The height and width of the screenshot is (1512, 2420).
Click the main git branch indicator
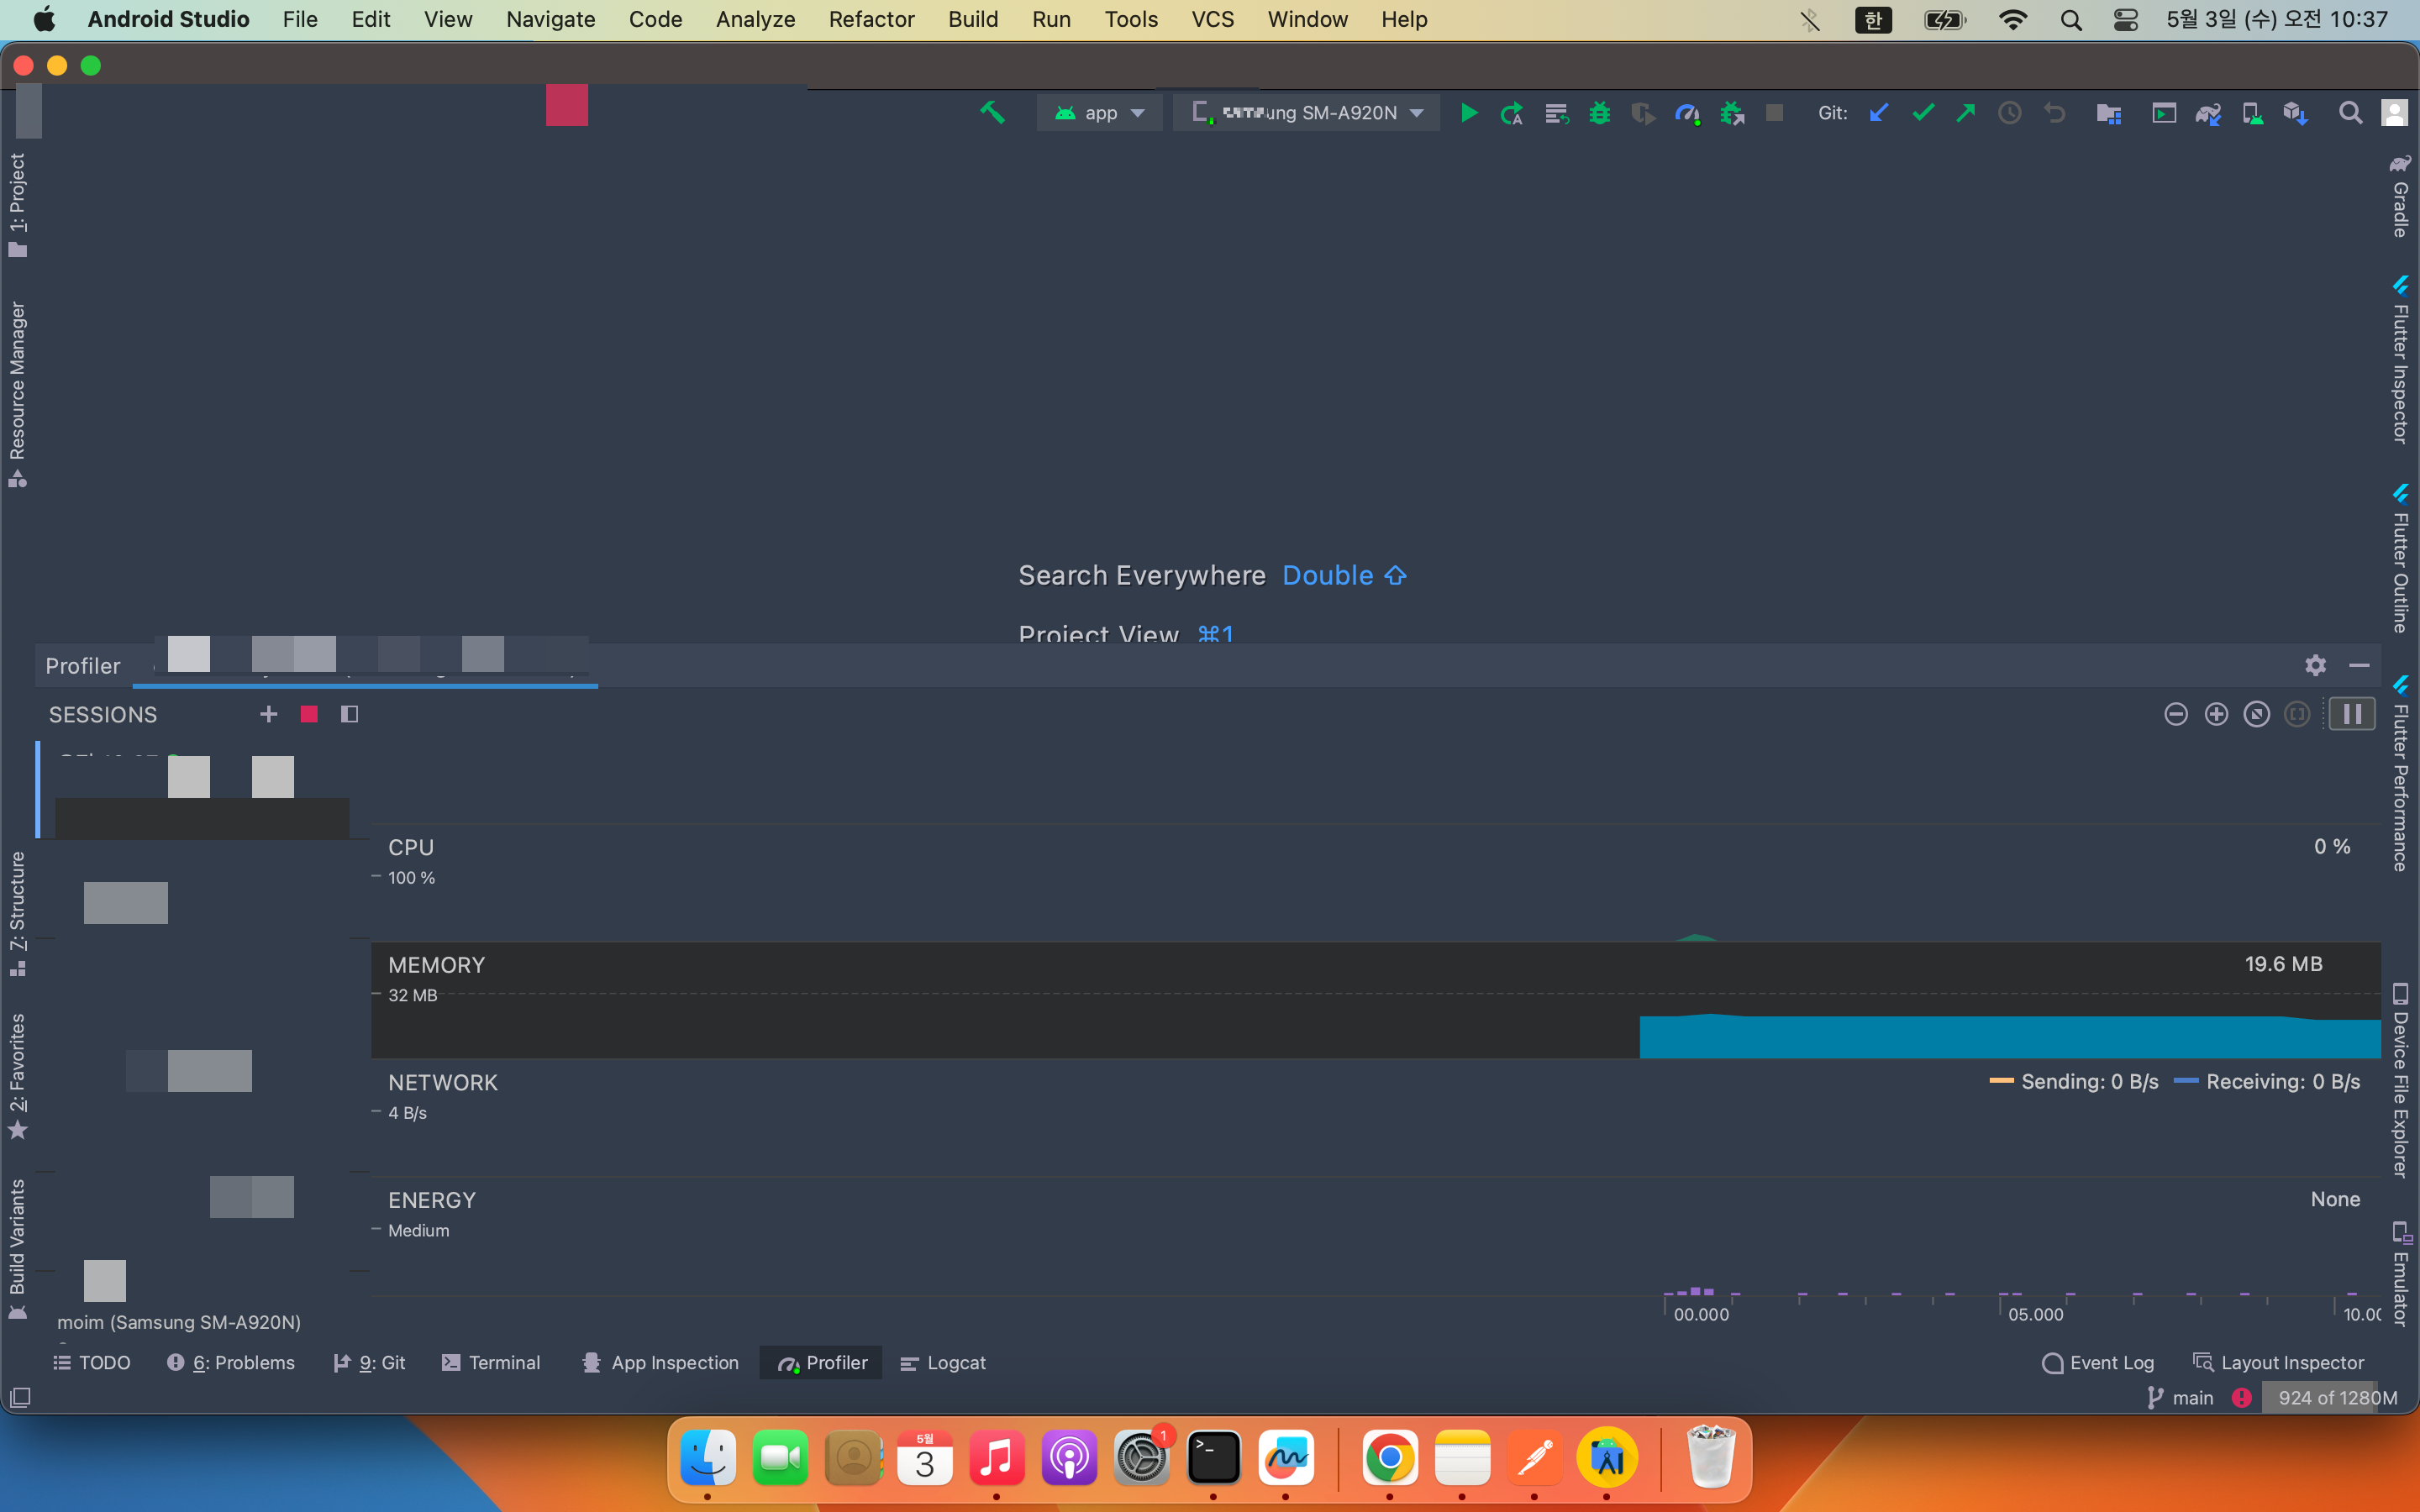pos(2181,1397)
